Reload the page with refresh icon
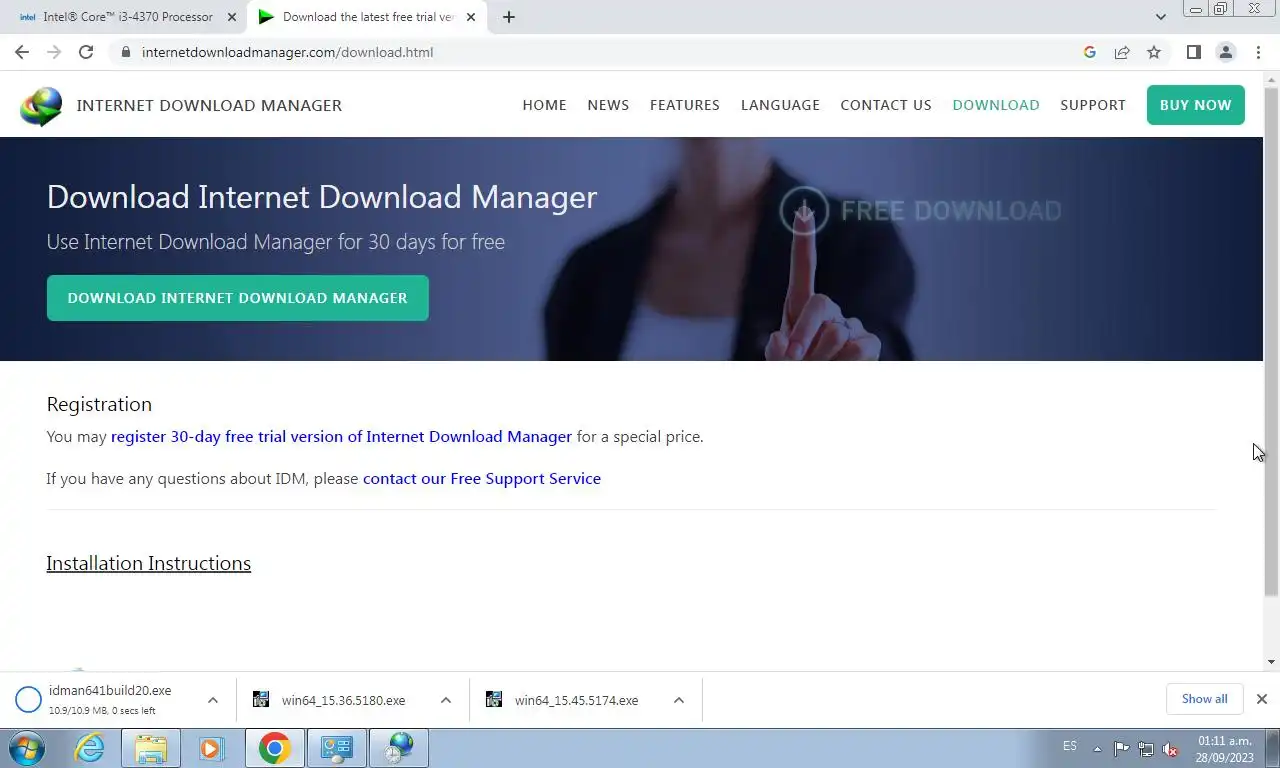The image size is (1280, 768). pyautogui.click(x=86, y=52)
